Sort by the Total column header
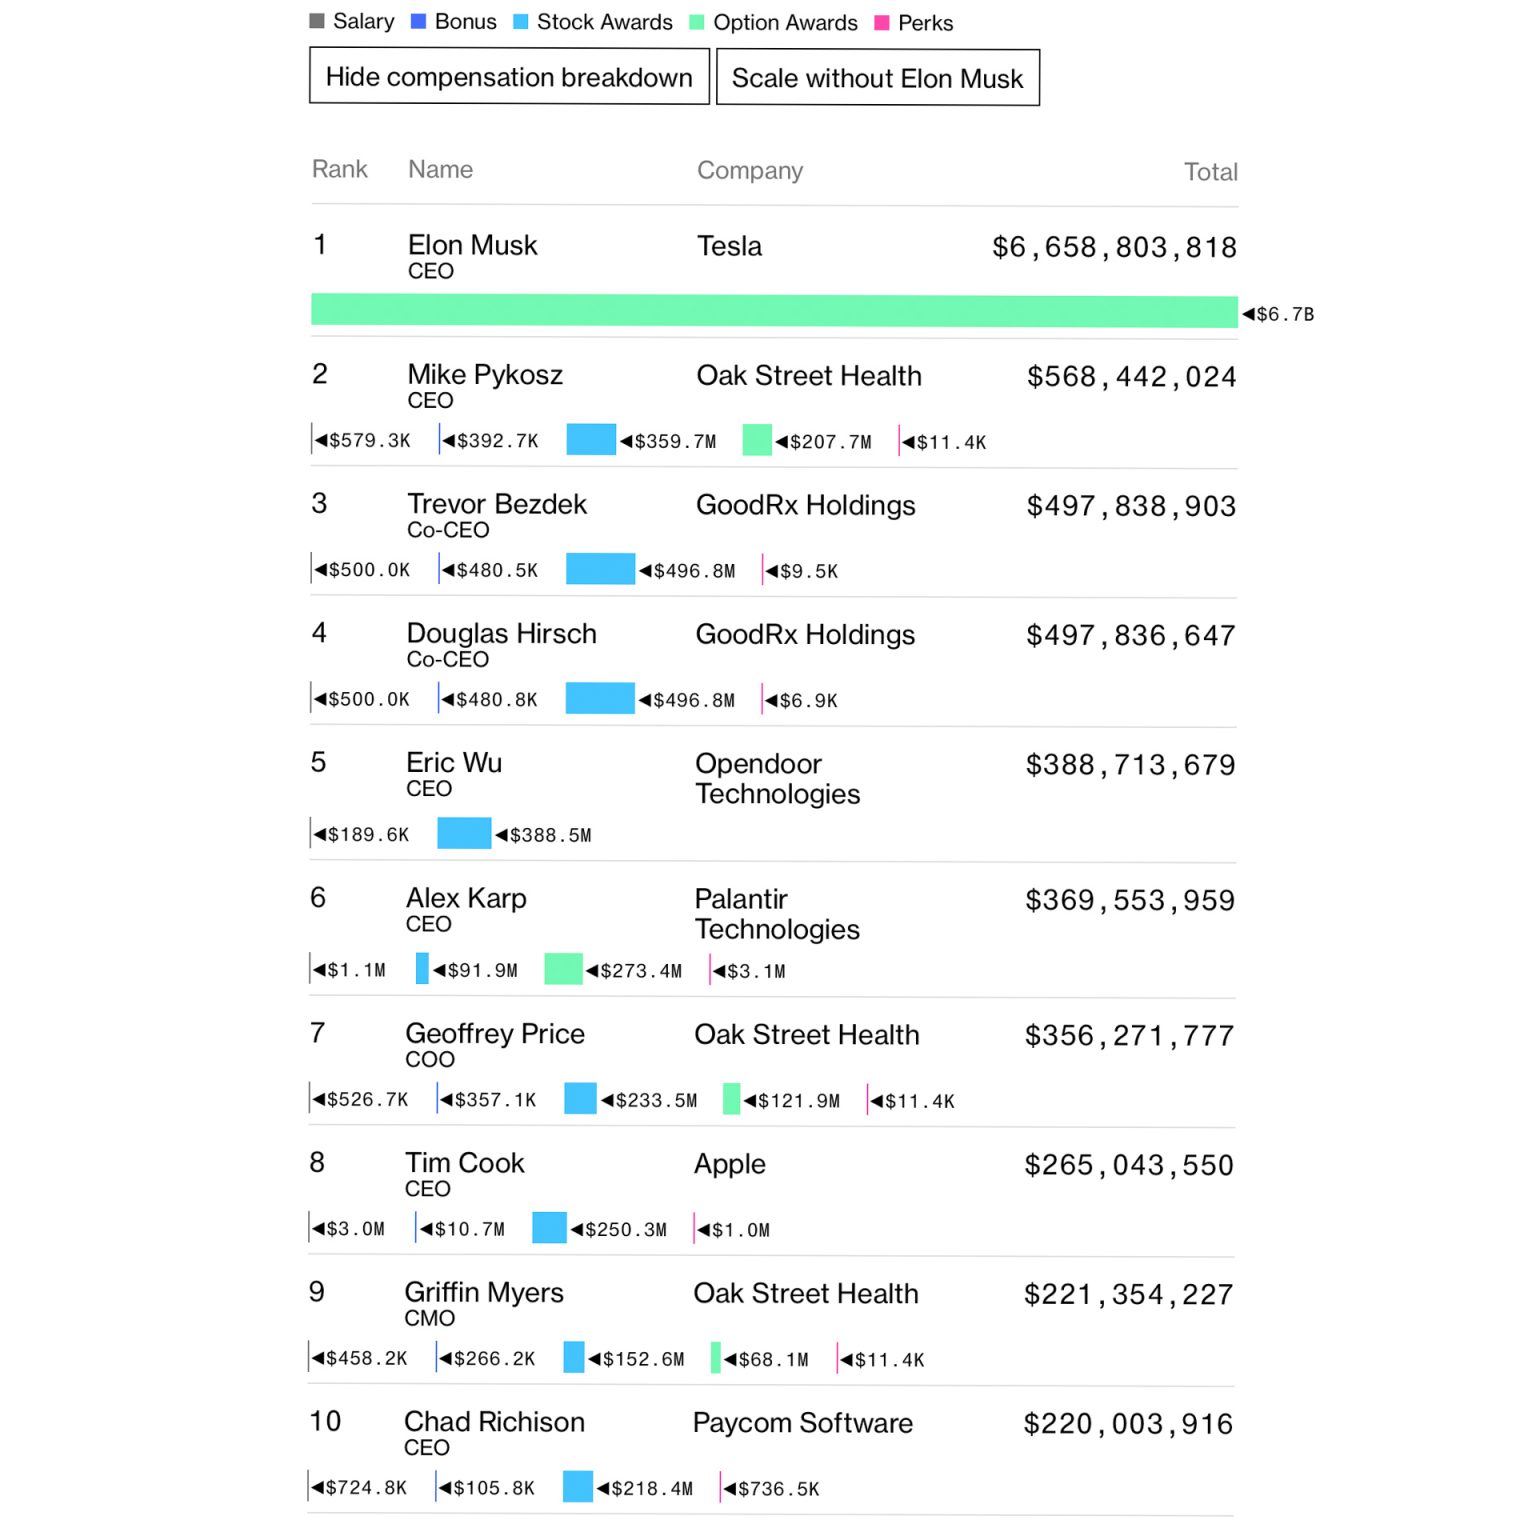The width and height of the screenshot is (1536, 1536). pyautogui.click(x=1211, y=172)
